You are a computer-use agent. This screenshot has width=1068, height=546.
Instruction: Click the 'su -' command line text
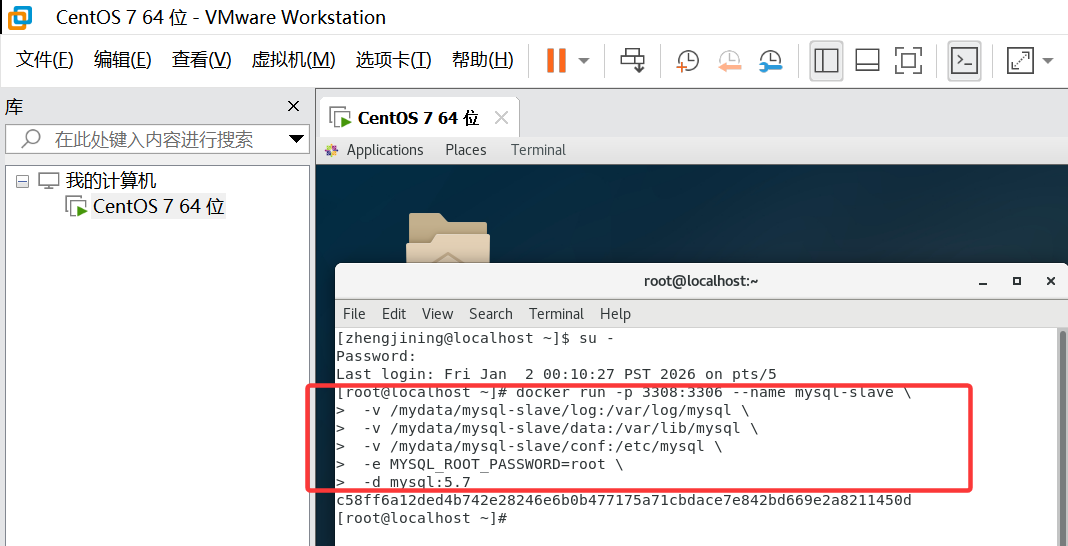click(596, 338)
